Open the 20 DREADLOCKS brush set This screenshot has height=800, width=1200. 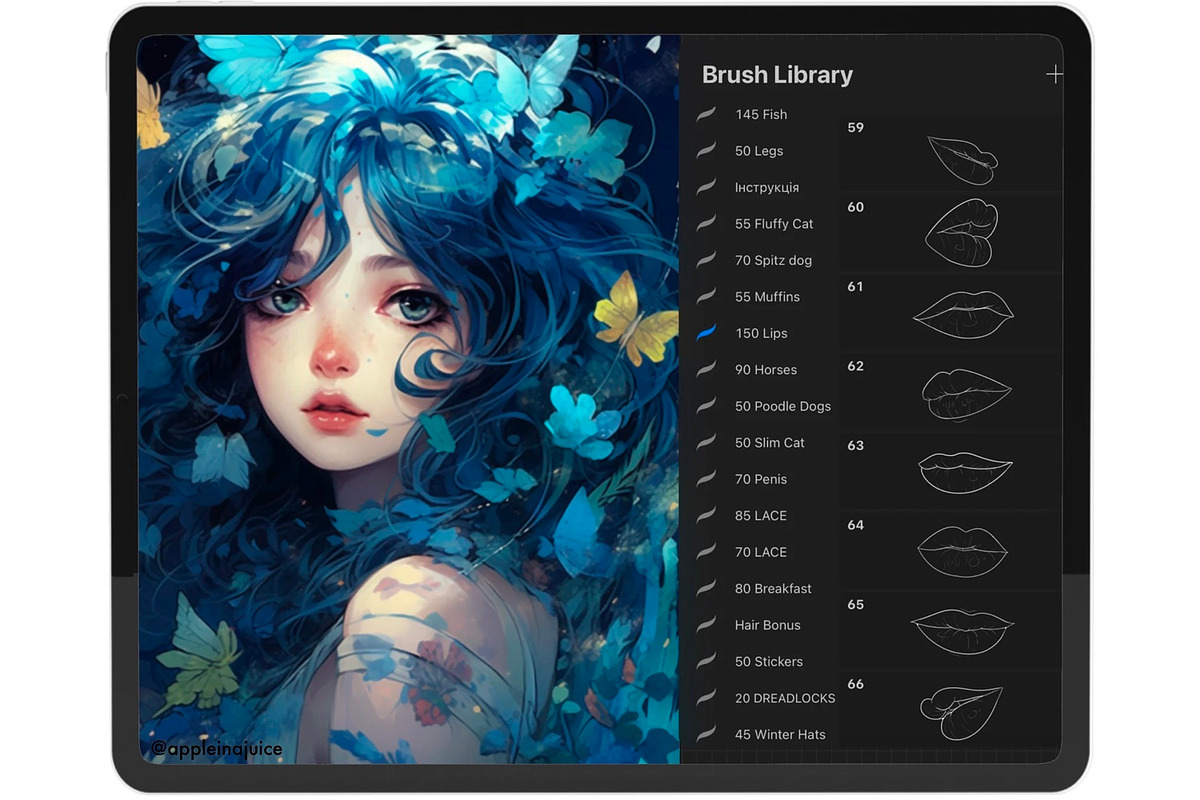point(784,698)
